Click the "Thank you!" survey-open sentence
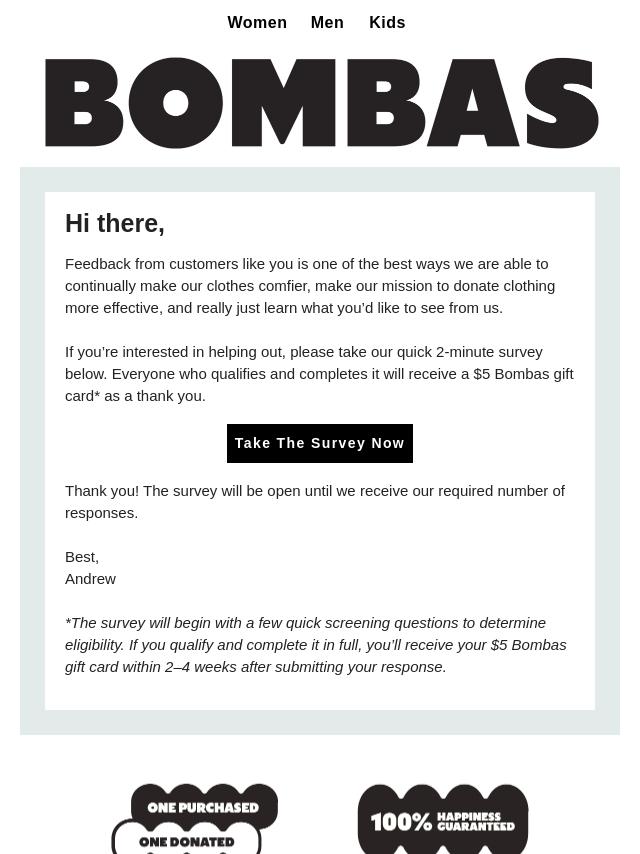The height and width of the screenshot is (854, 640). click(x=314, y=501)
